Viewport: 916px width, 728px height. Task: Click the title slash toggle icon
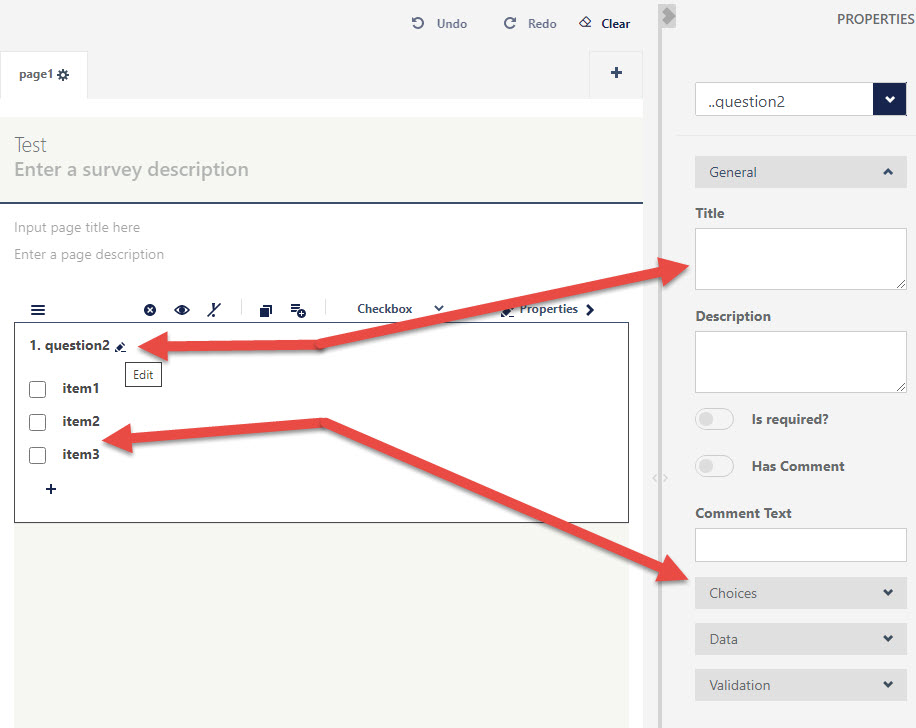[x=213, y=310]
